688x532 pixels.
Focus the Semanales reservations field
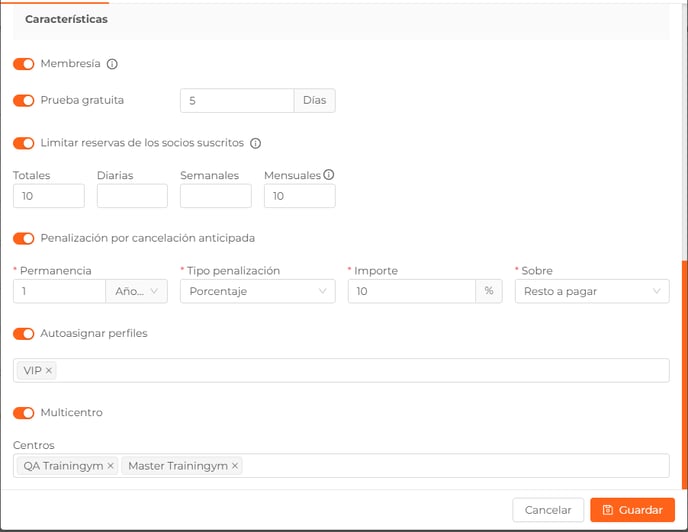(x=216, y=196)
